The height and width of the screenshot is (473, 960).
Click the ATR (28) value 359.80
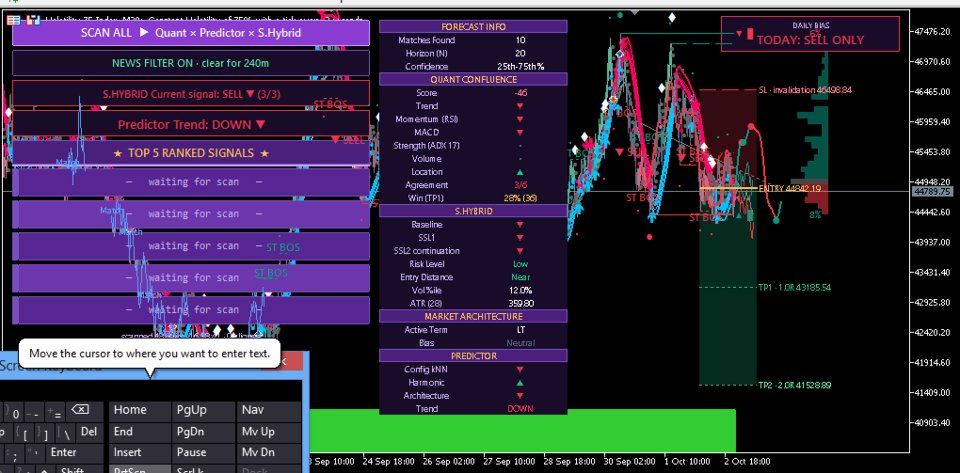pyautogui.click(x=520, y=304)
